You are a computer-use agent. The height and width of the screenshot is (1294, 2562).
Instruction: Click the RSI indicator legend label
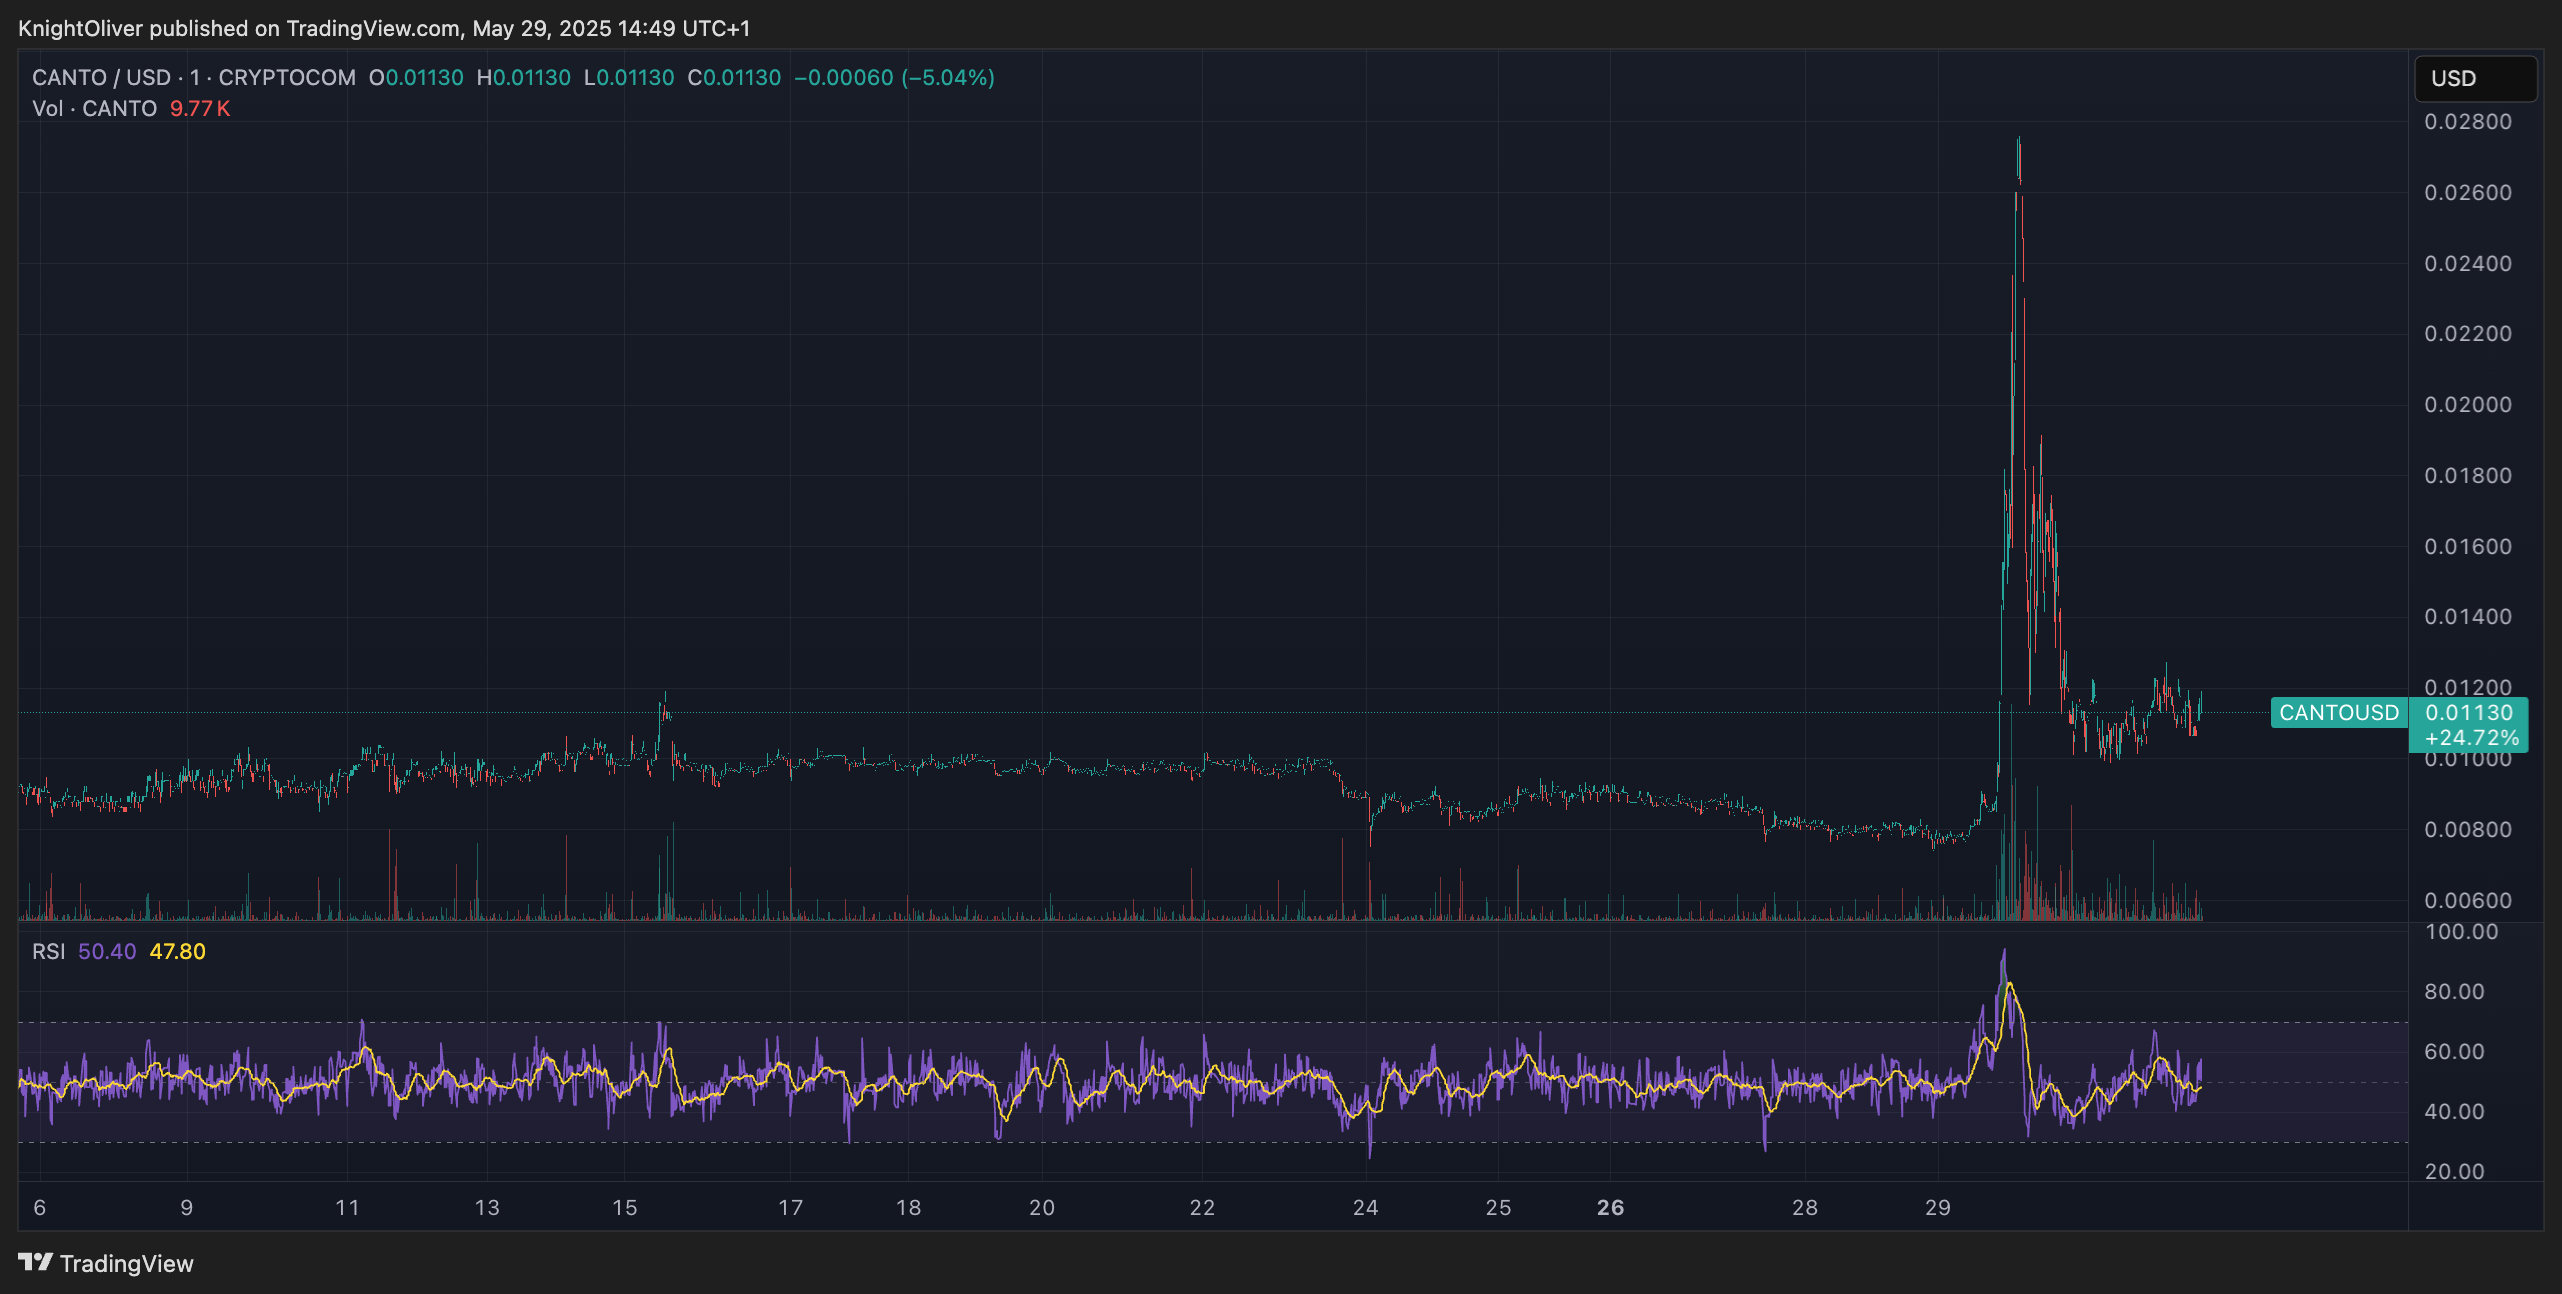[x=48, y=952]
